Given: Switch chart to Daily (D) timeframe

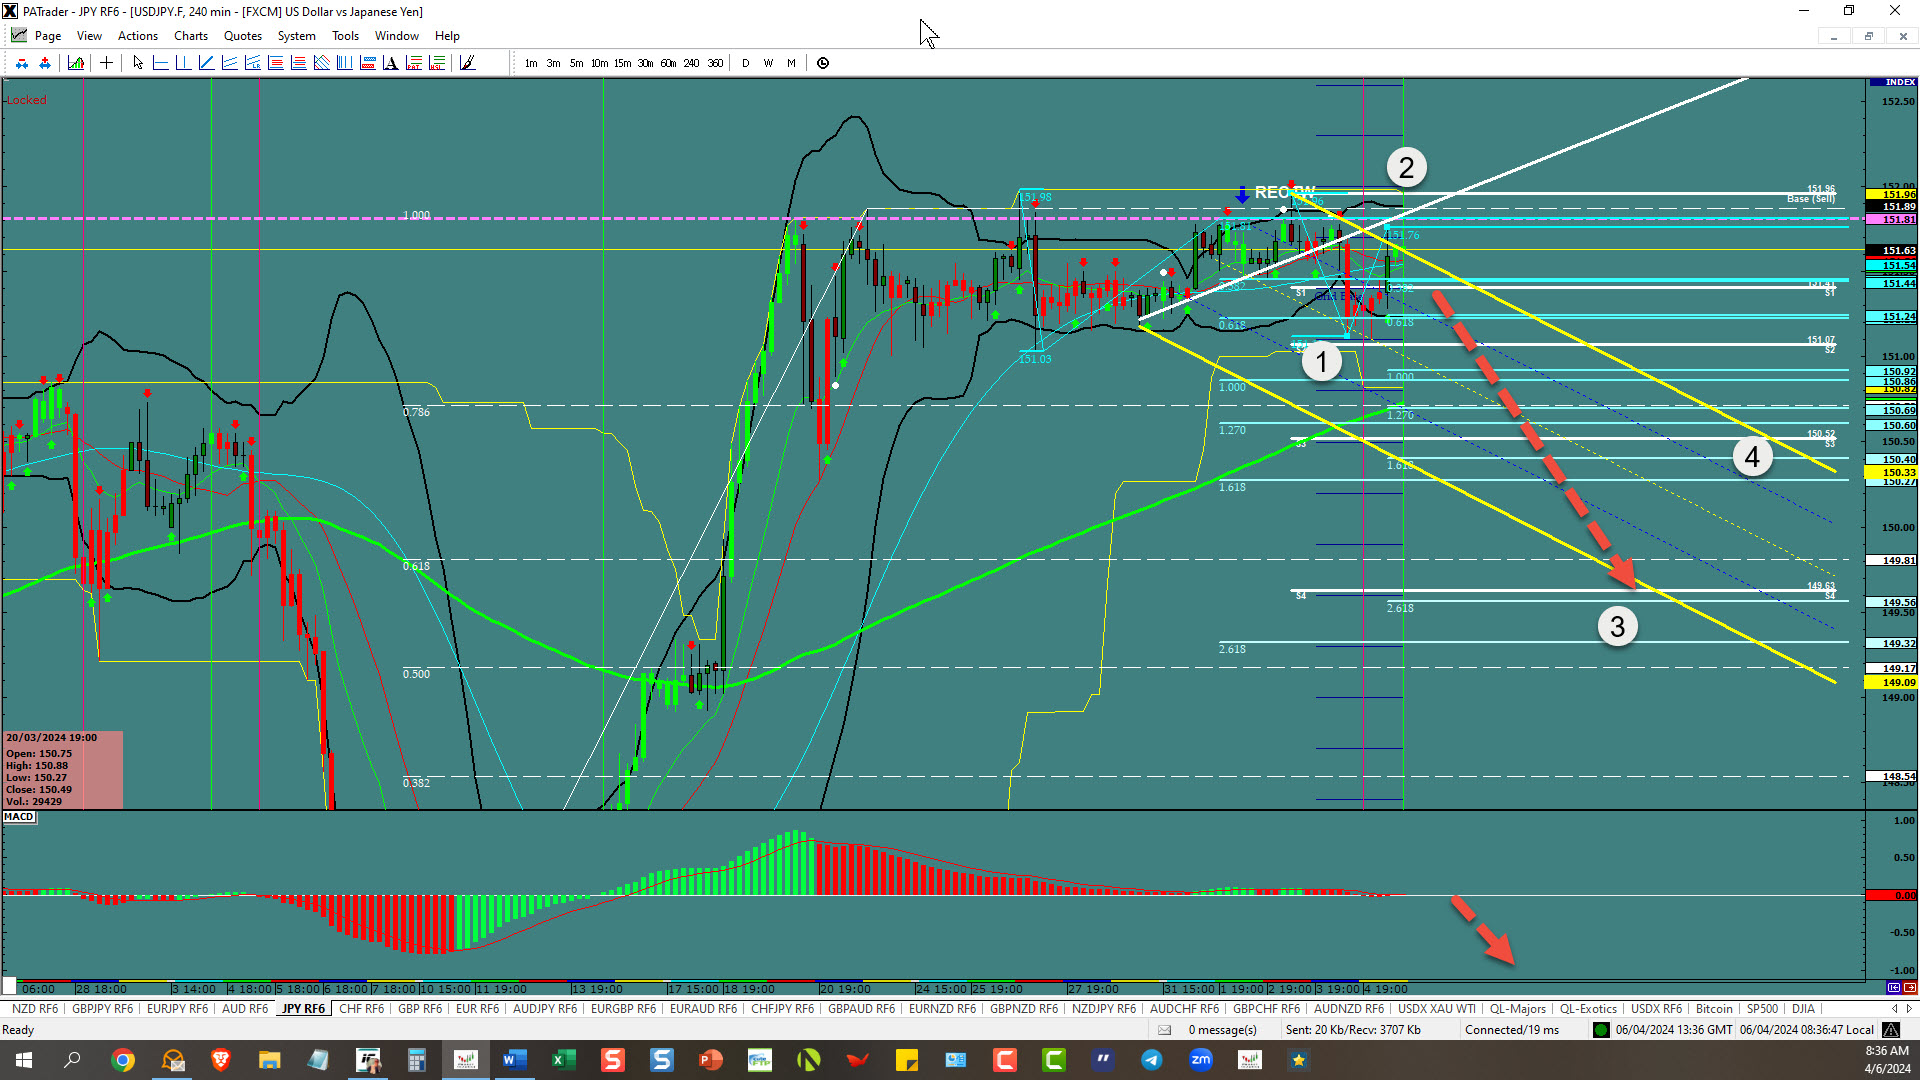Looking at the screenshot, I should pos(745,63).
